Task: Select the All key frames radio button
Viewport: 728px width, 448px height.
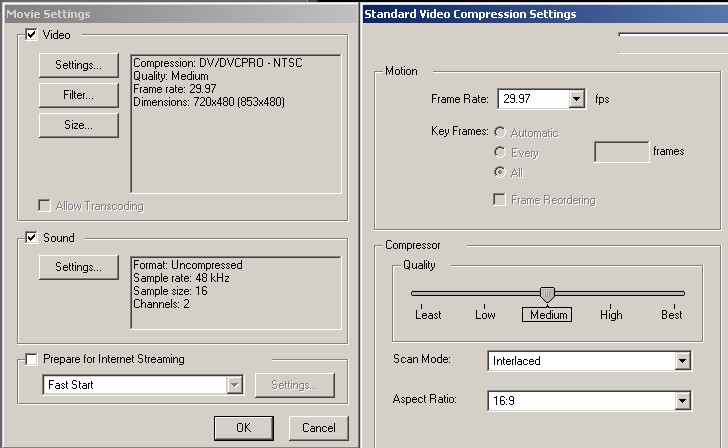Action: [500, 172]
